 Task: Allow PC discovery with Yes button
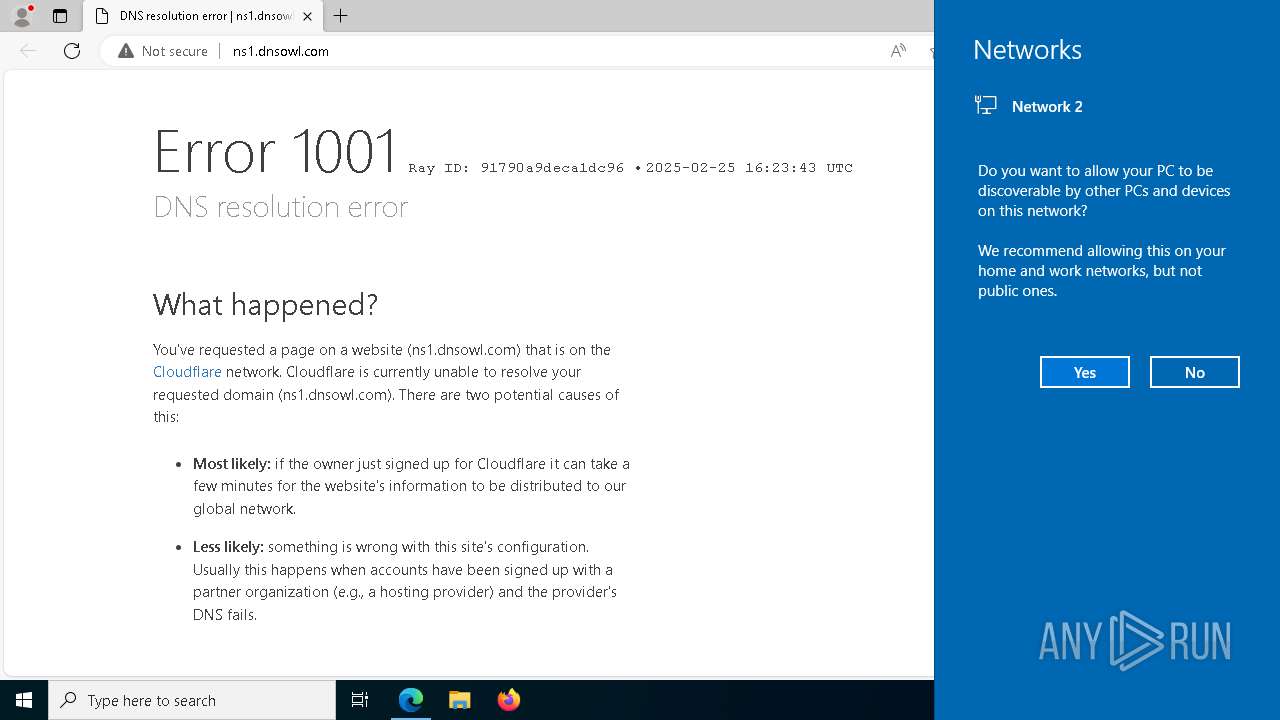1085,372
